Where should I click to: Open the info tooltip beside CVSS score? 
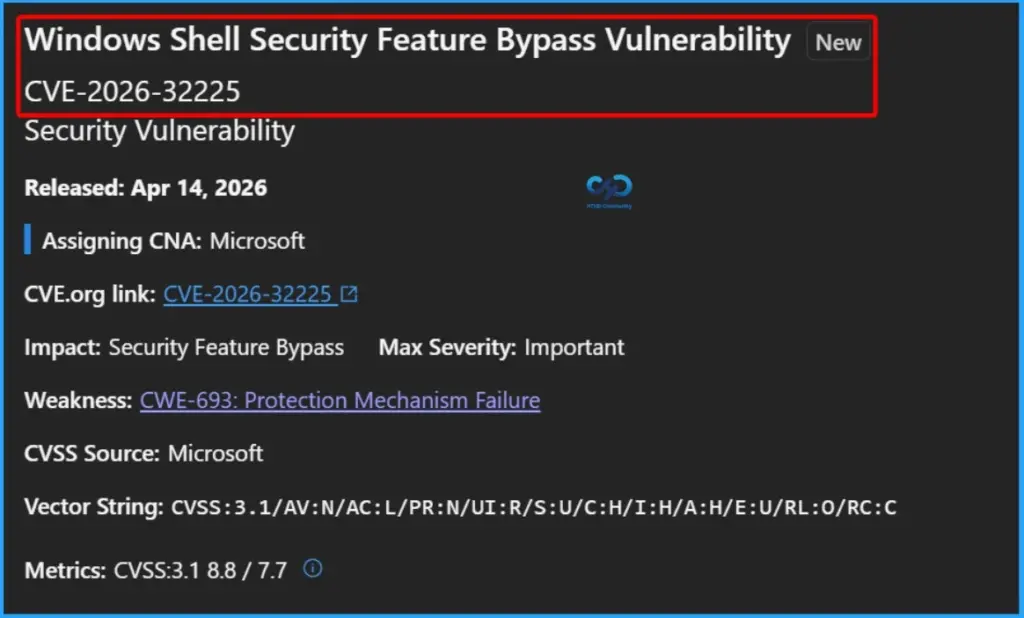(311, 568)
